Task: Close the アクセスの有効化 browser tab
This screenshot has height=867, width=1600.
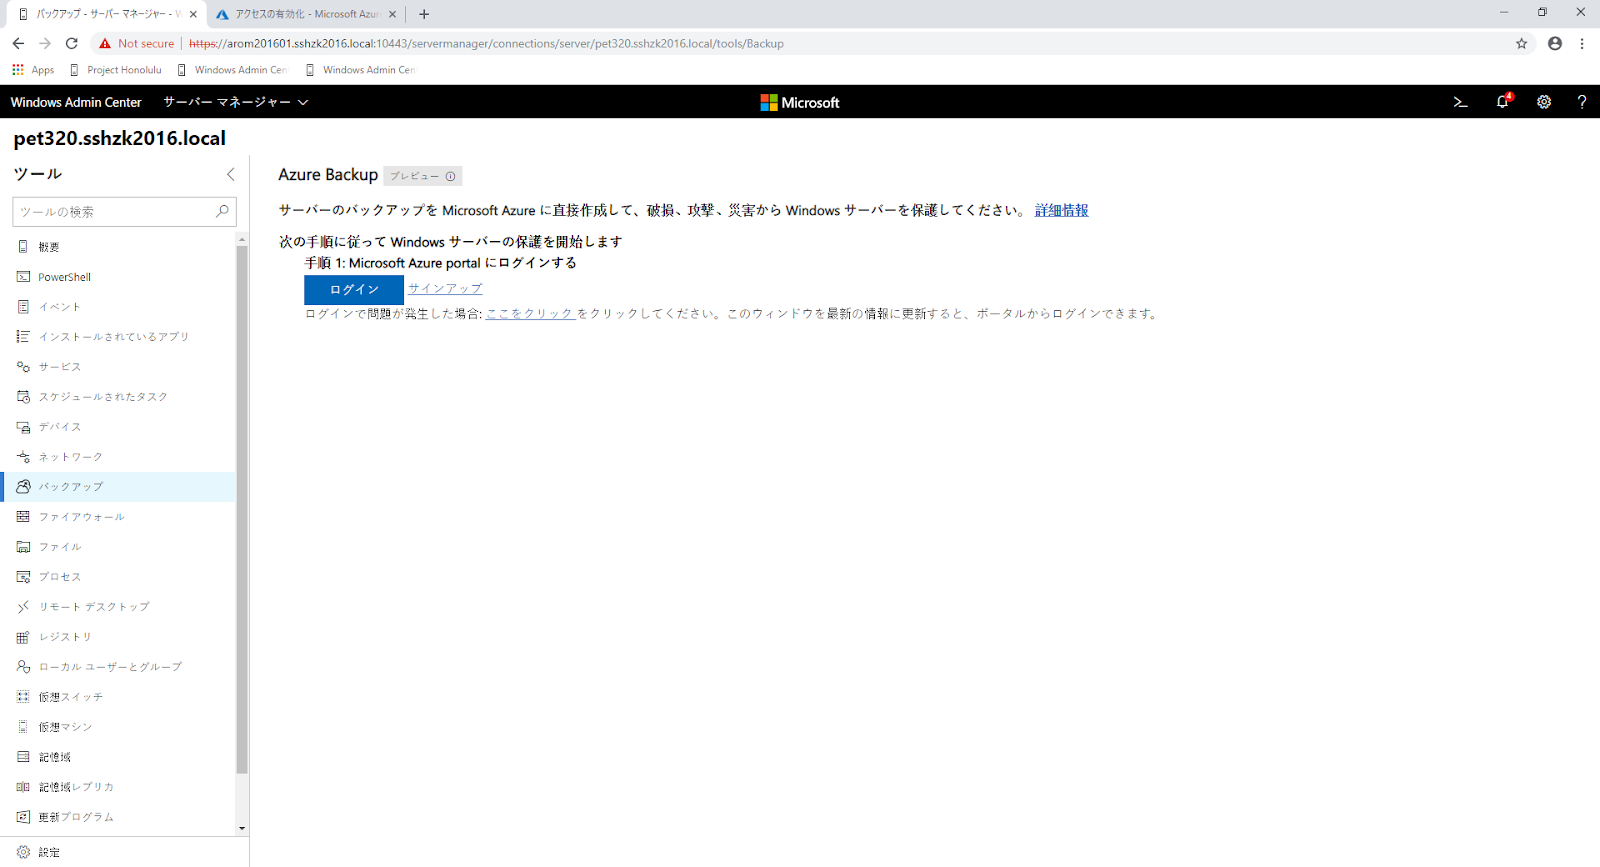Action: [x=392, y=14]
